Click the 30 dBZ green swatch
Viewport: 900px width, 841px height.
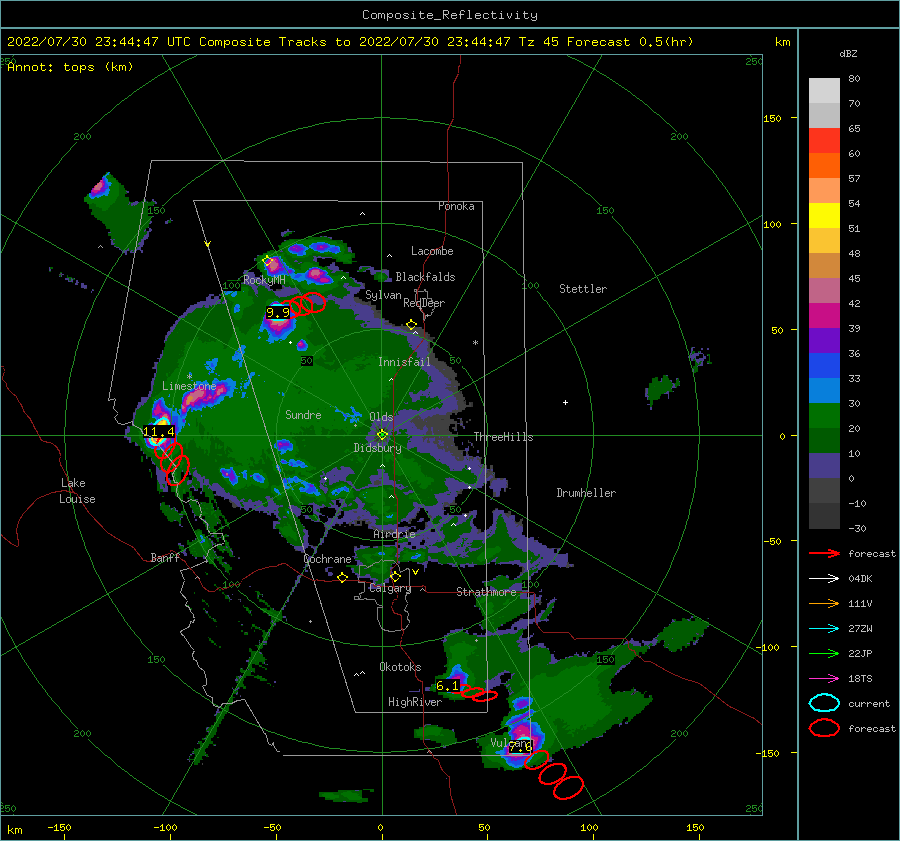tap(824, 416)
